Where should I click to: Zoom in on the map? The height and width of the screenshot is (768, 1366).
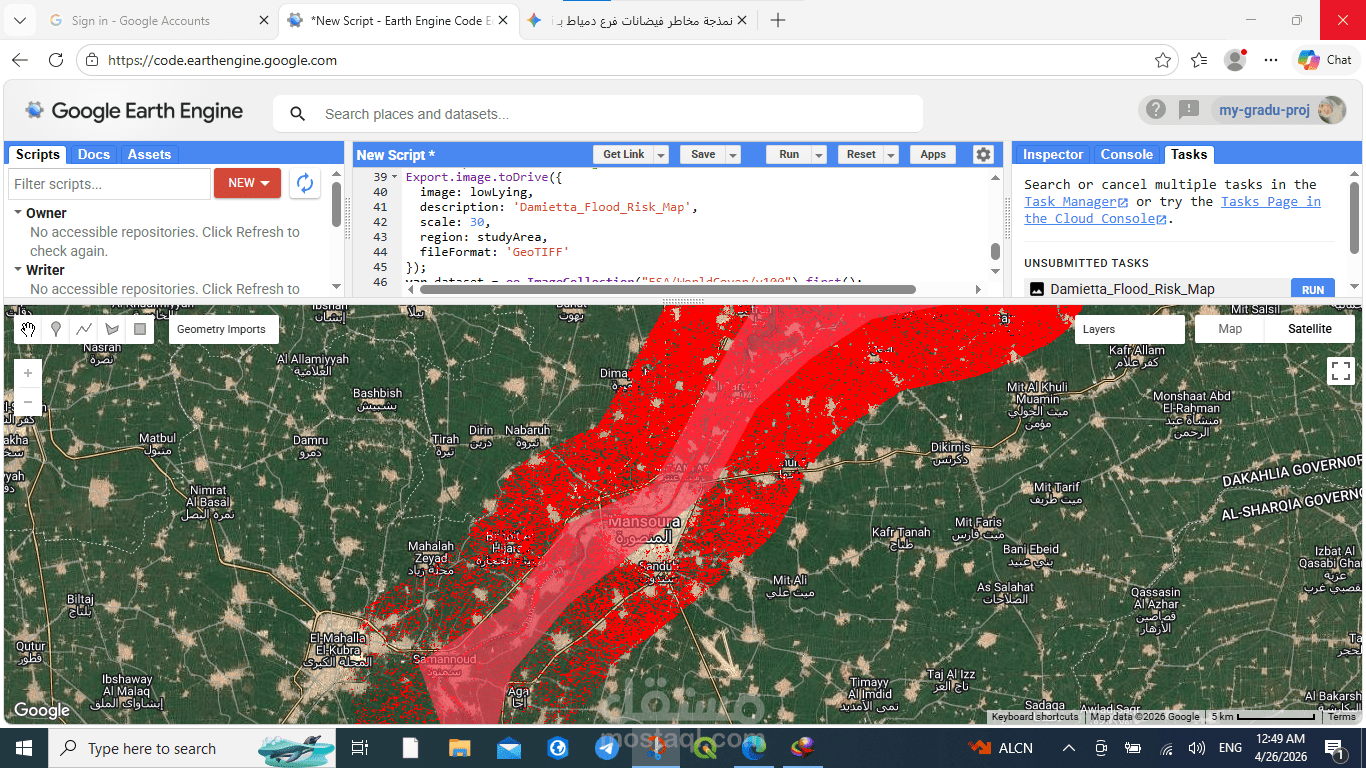[x=28, y=373]
